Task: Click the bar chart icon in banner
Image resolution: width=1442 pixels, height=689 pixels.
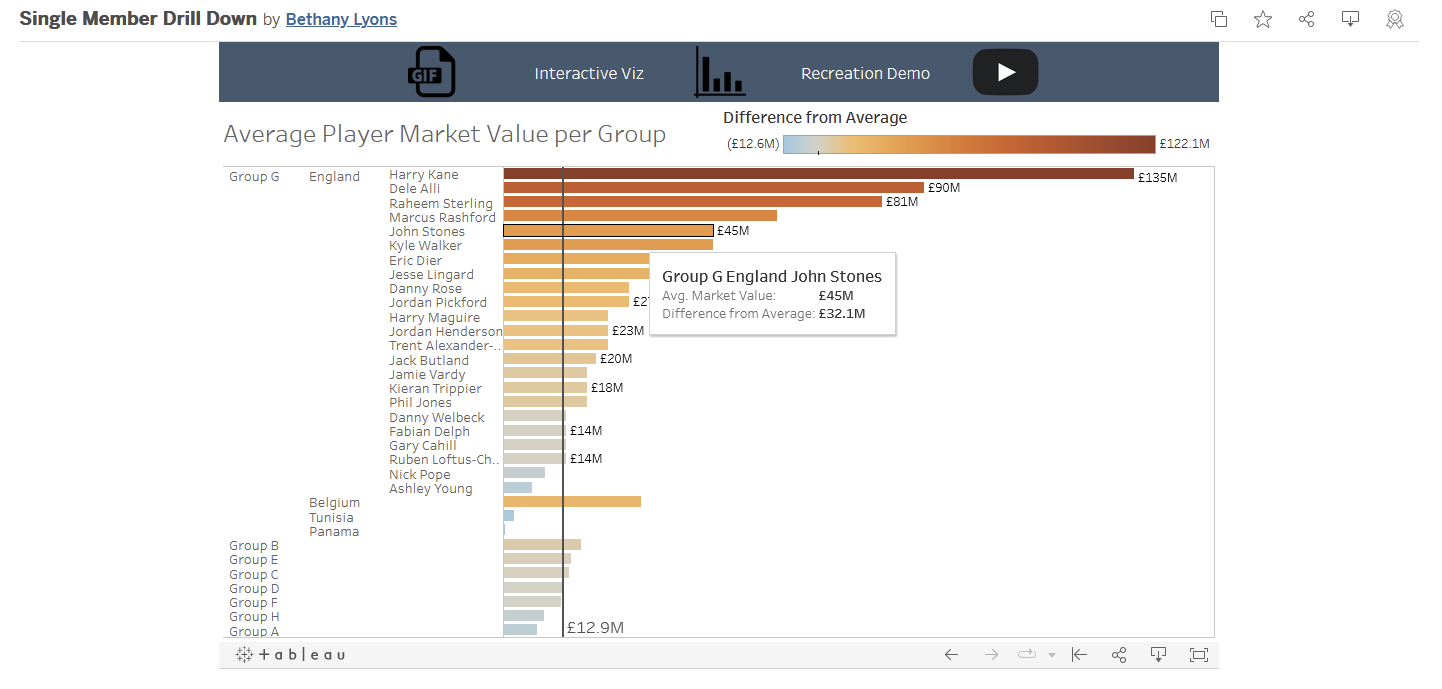Action: pos(719,73)
